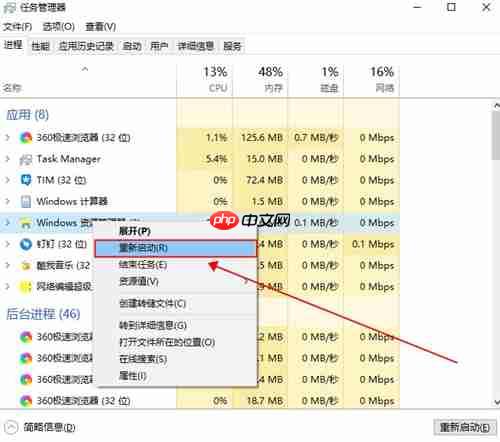Sort by the 名称 column header
This screenshot has height=442, width=500.
(88, 80)
